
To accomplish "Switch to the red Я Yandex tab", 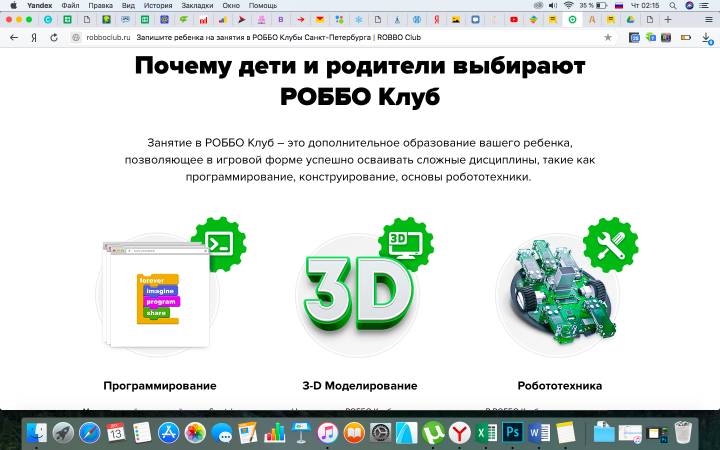I will (x=436, y=19).
